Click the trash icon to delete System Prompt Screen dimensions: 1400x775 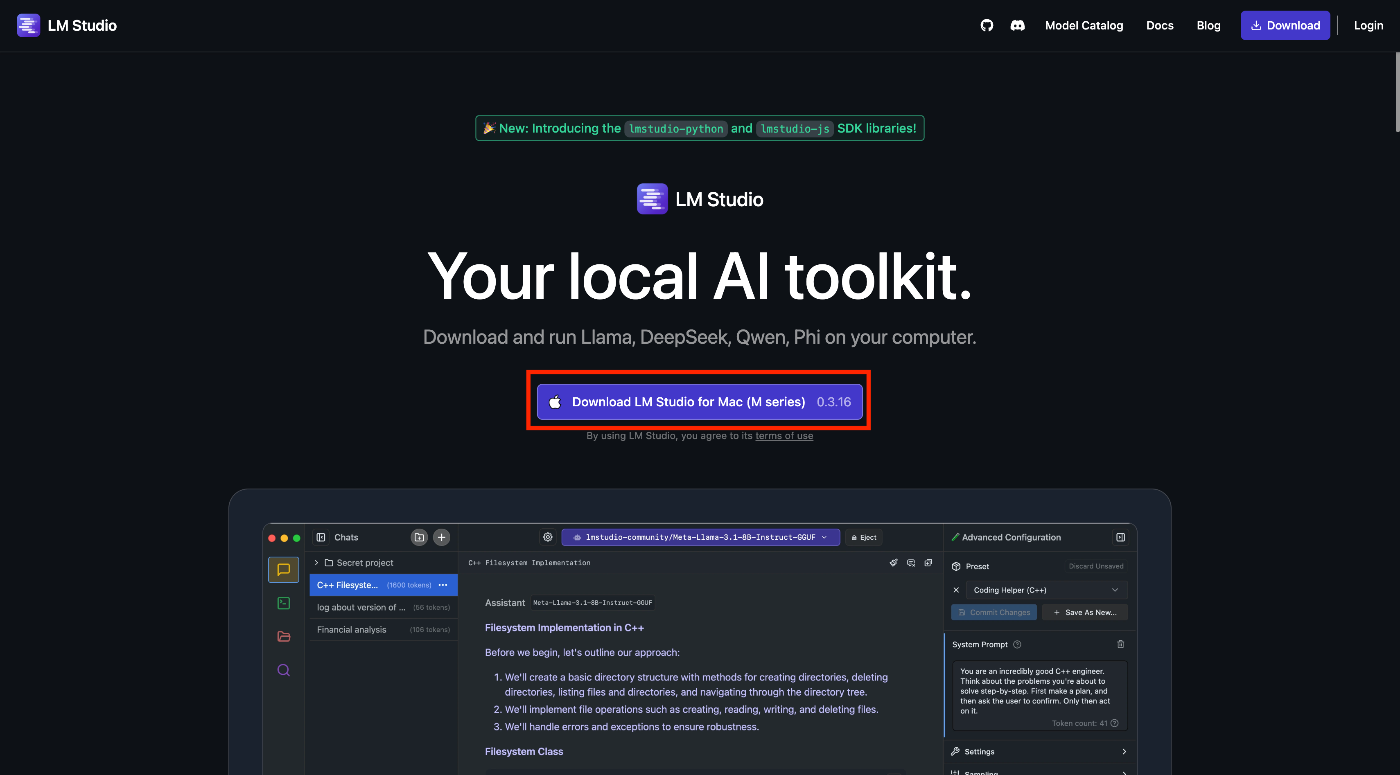click(x=1120, y=645)
